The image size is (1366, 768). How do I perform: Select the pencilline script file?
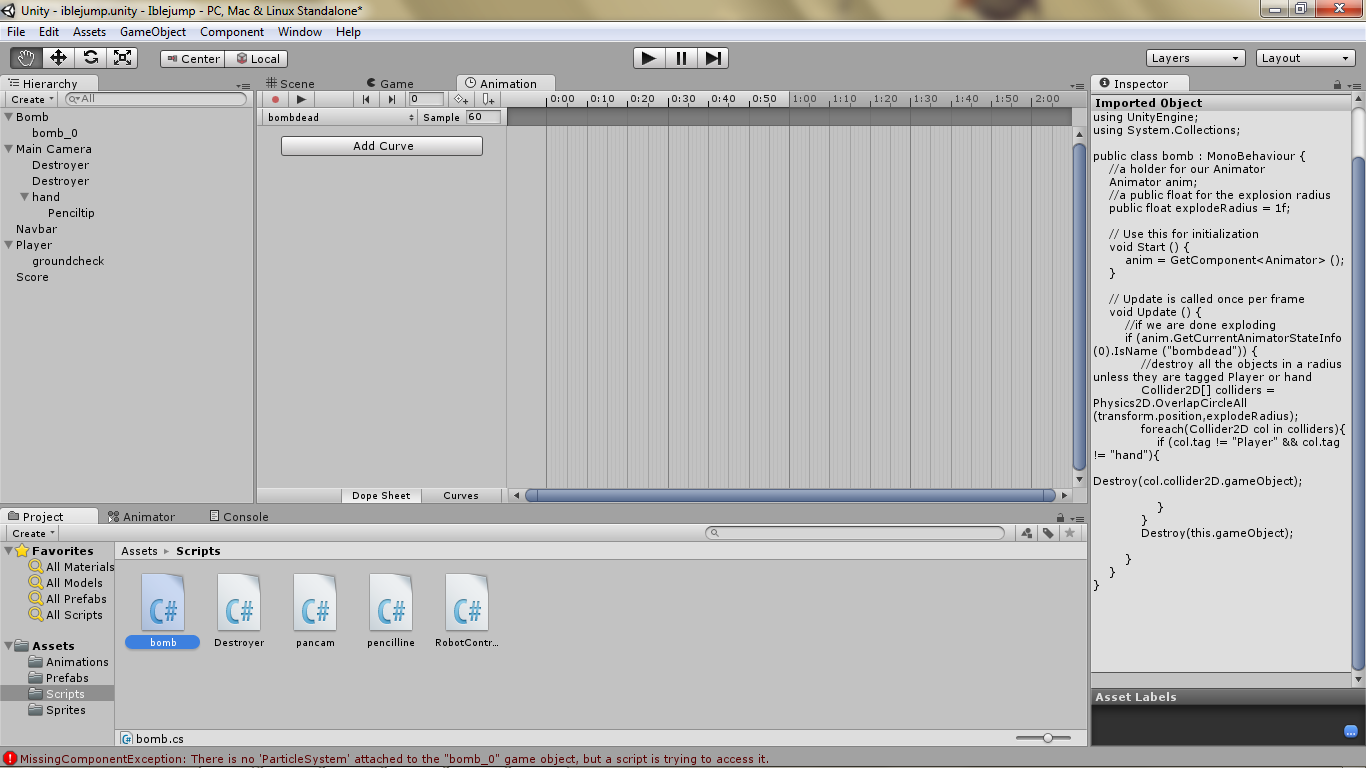point(391,610)
